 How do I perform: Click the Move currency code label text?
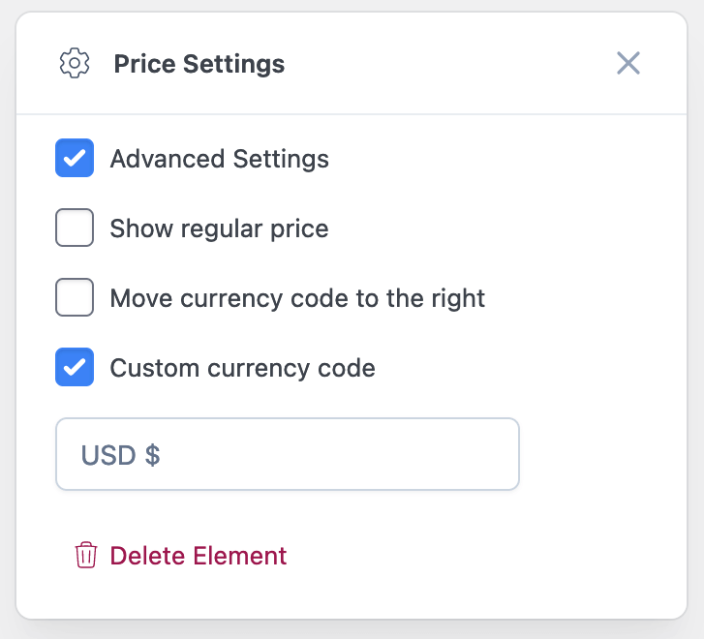[297, 298]
